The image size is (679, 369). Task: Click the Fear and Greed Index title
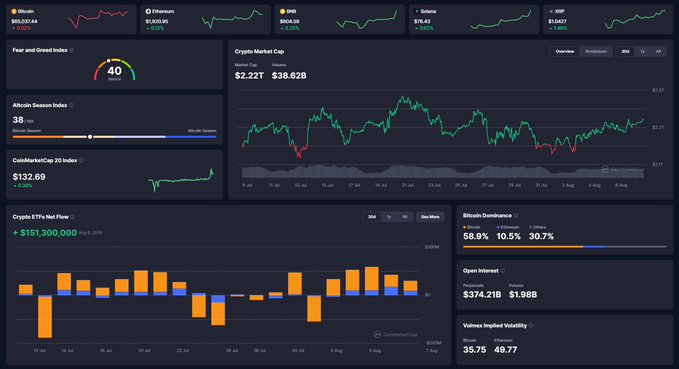pos(40,50)
